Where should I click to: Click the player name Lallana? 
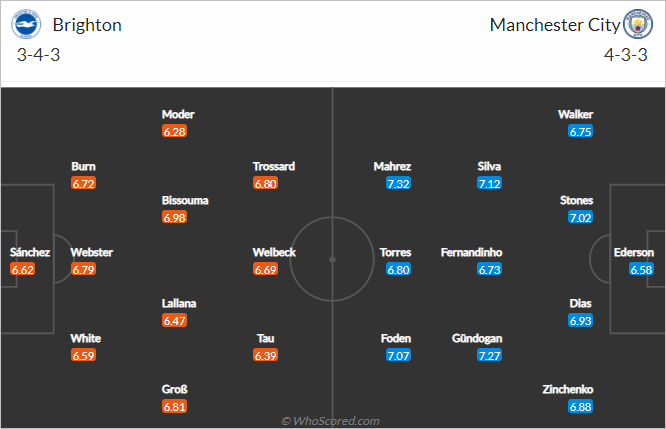[x=179, y=303]
